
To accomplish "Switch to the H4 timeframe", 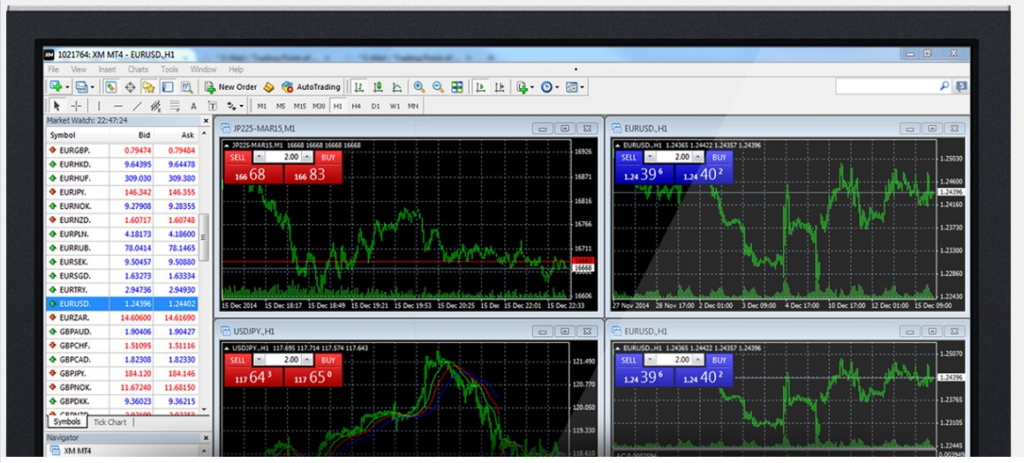I will pyautogui.click(x=356, y=105).
